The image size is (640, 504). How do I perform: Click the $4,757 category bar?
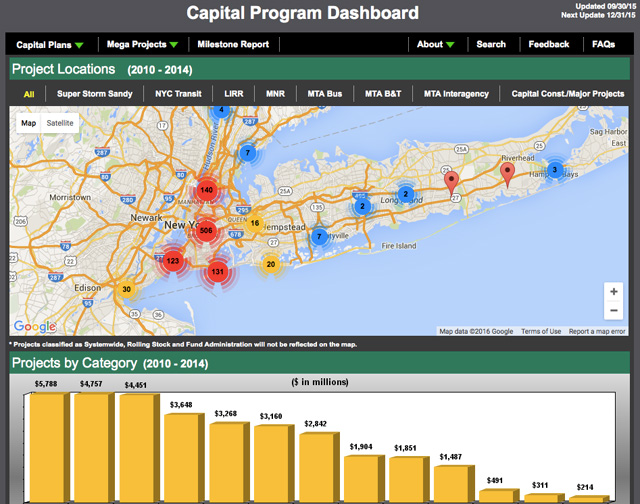[94, 448]
